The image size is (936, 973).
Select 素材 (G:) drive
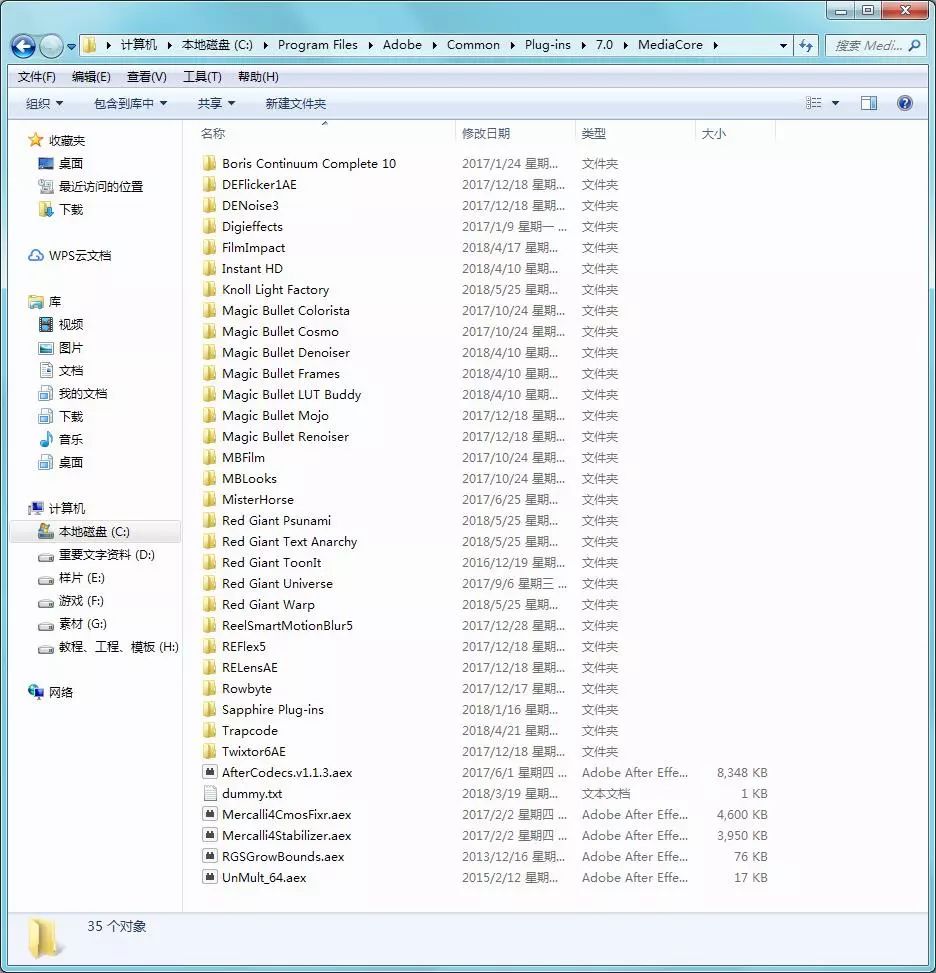tap(83, 624)
